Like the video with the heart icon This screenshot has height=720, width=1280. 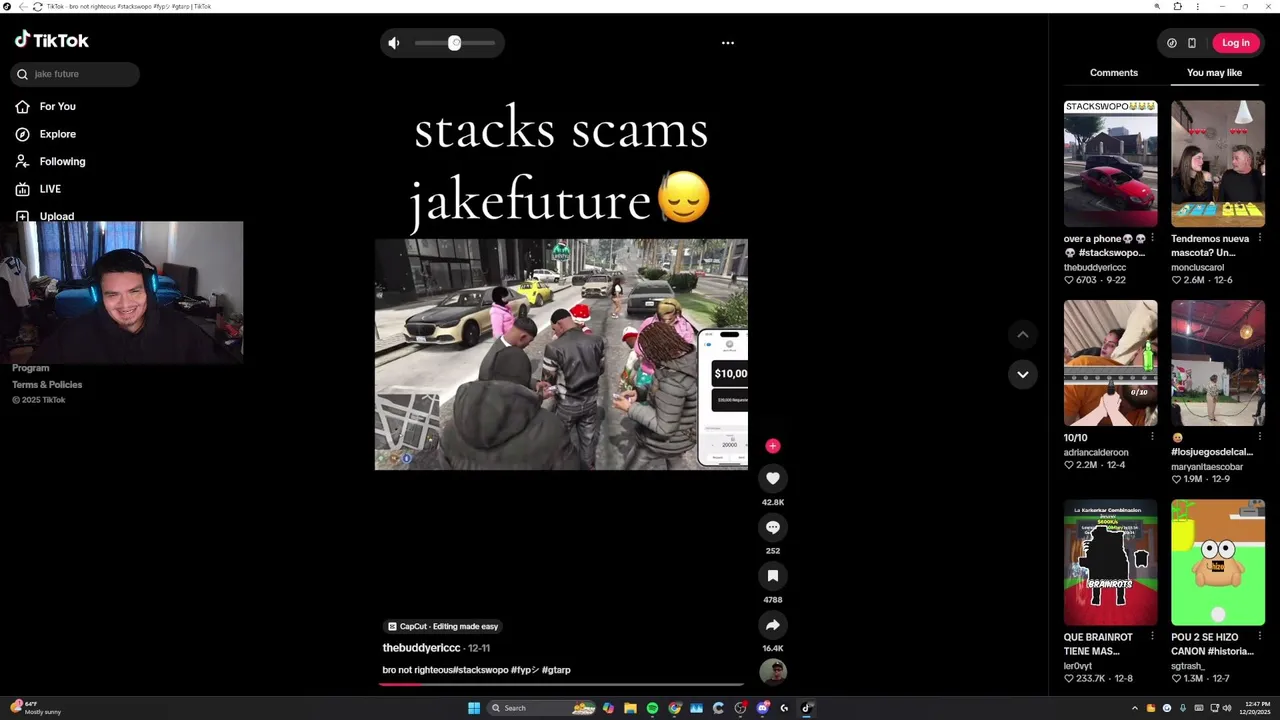point(773,478)
